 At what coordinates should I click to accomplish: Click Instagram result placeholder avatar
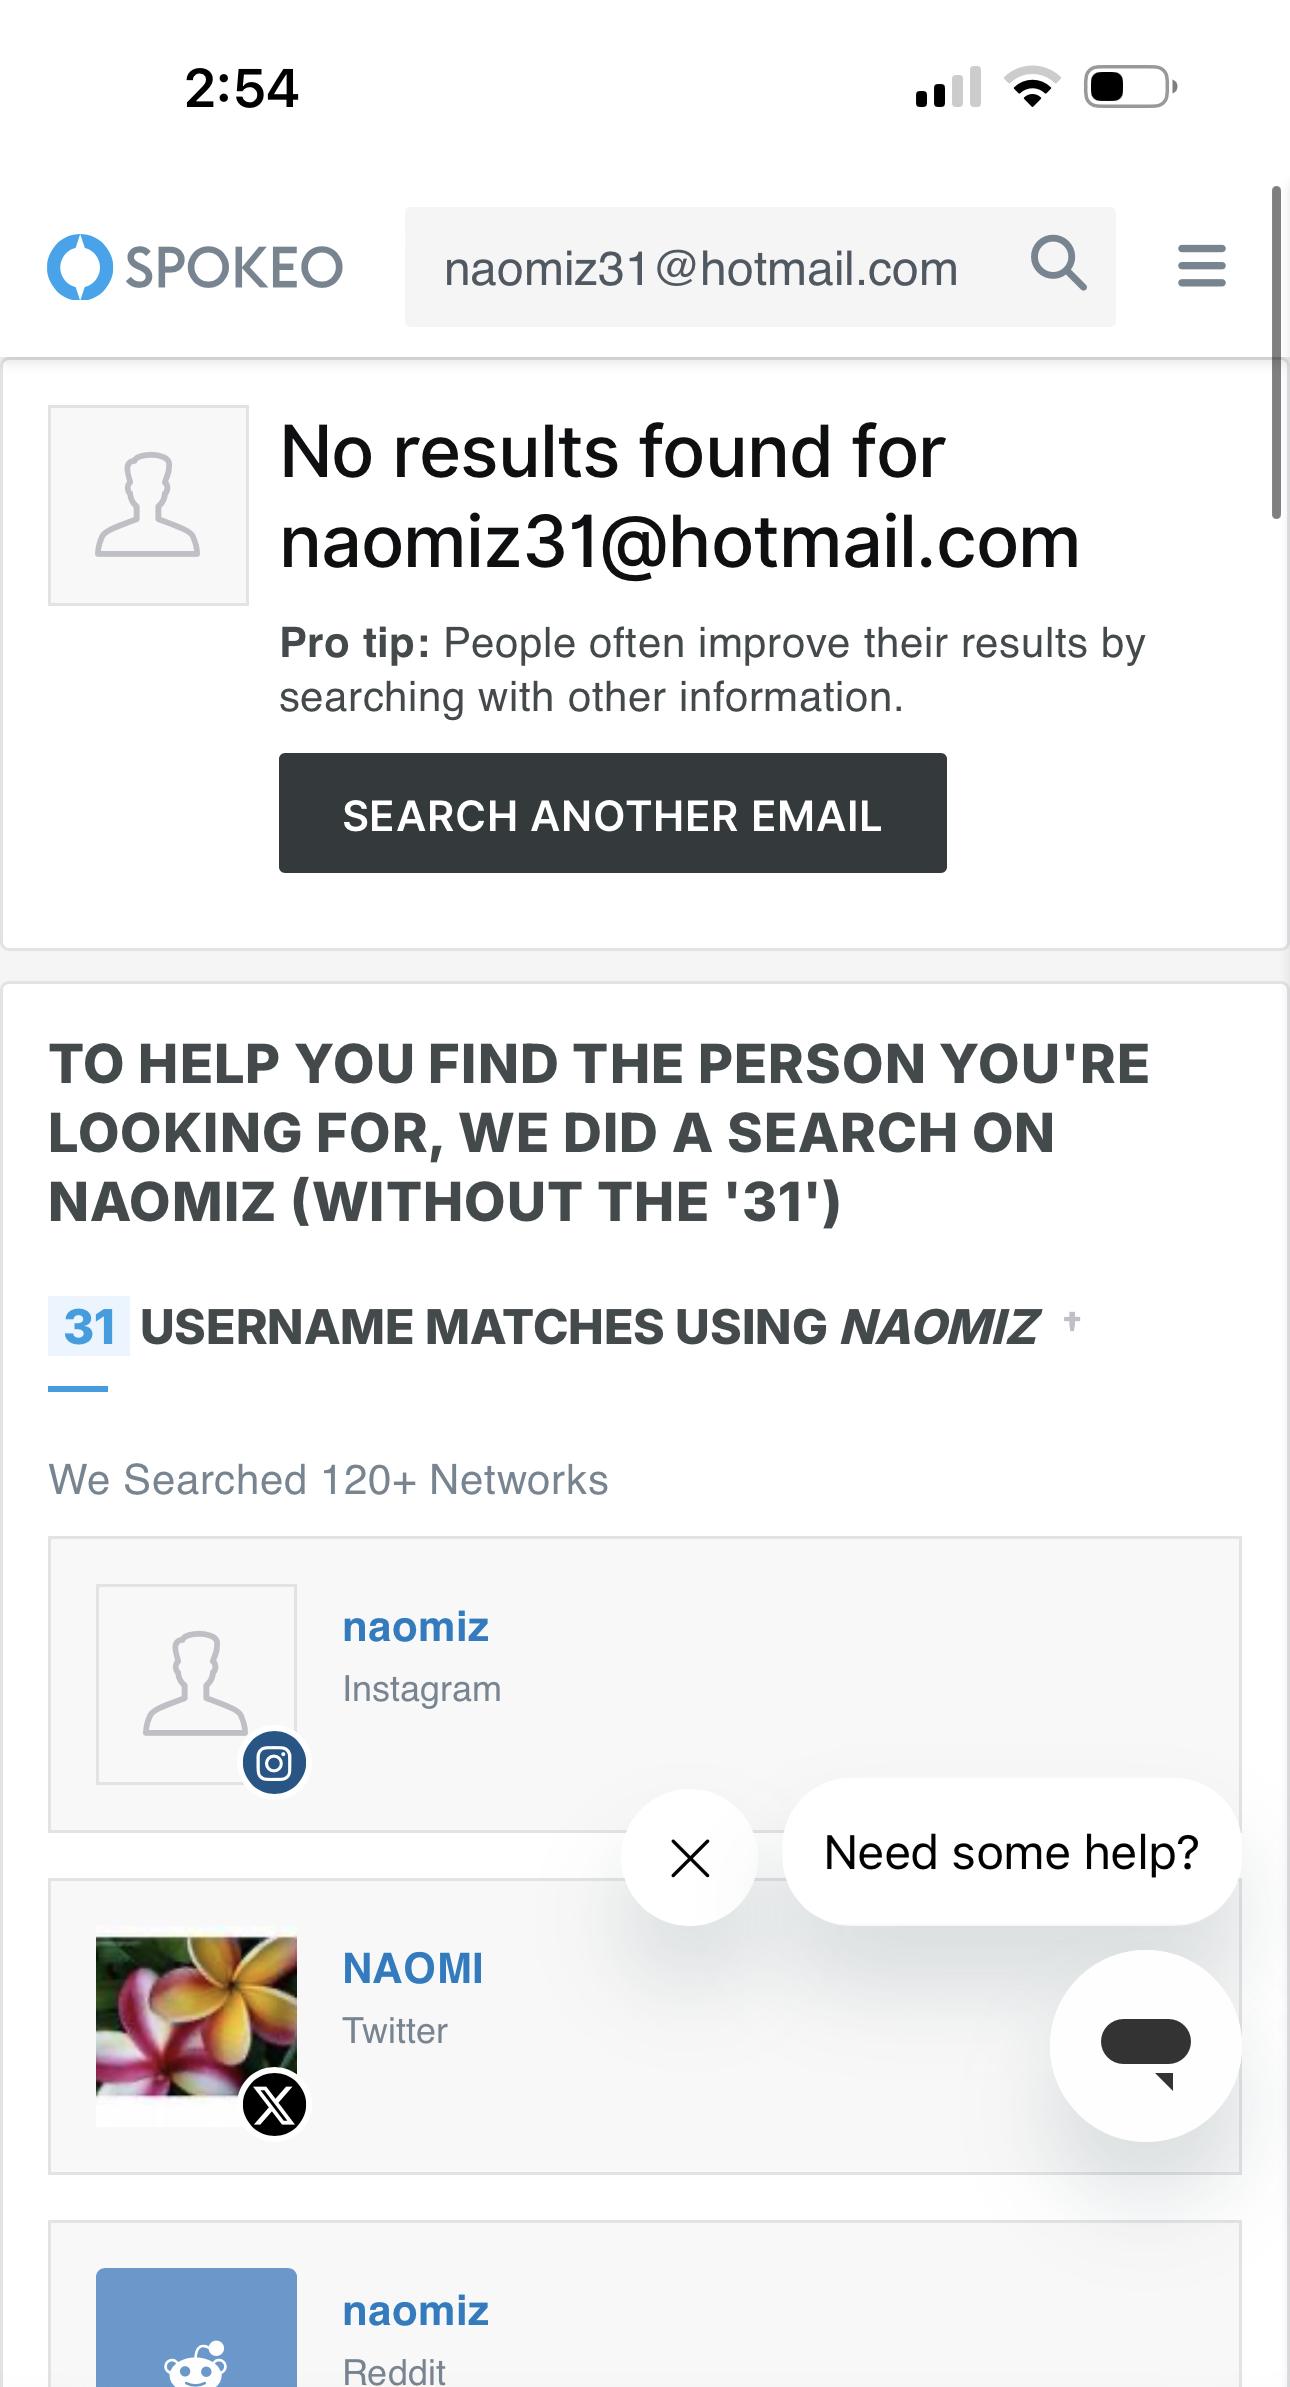(195, 1683)
